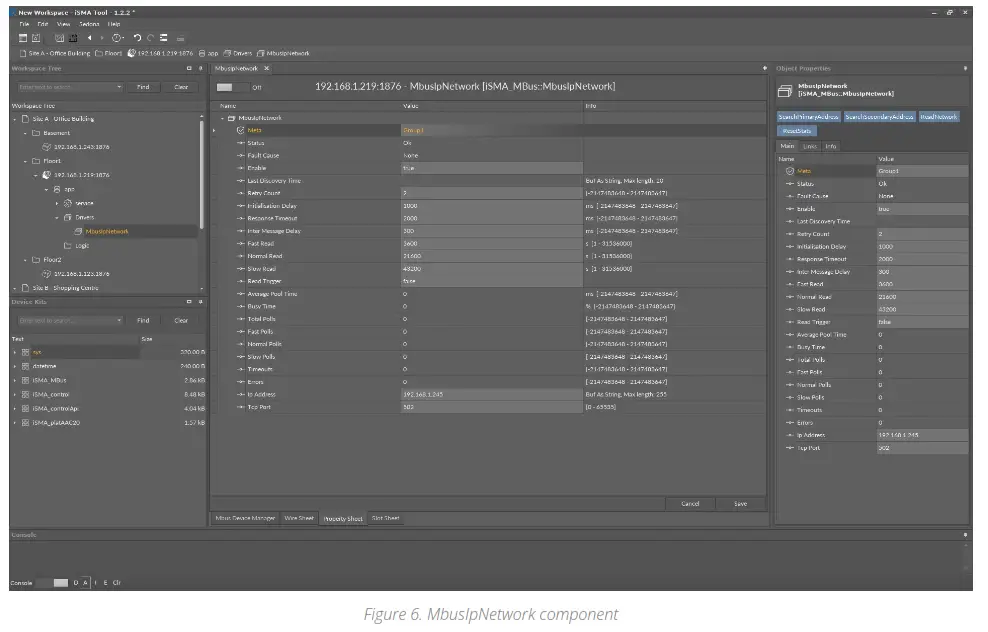The height and width of the screenshot is (632, 988).
Task: Open the Links tab in Object Properties
Action: pyautogui.click(x=810, y=146)
